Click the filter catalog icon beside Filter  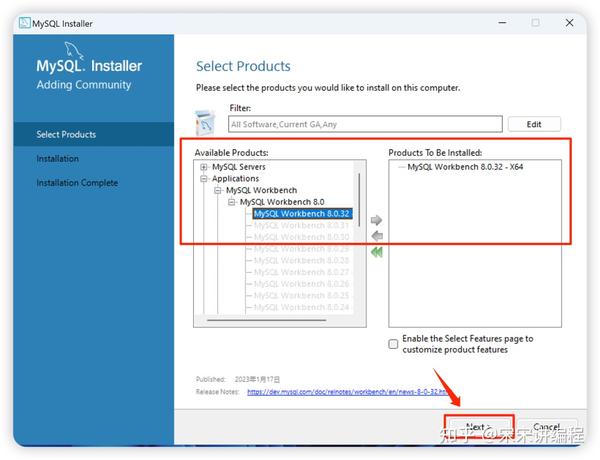[x=205, y=123]
